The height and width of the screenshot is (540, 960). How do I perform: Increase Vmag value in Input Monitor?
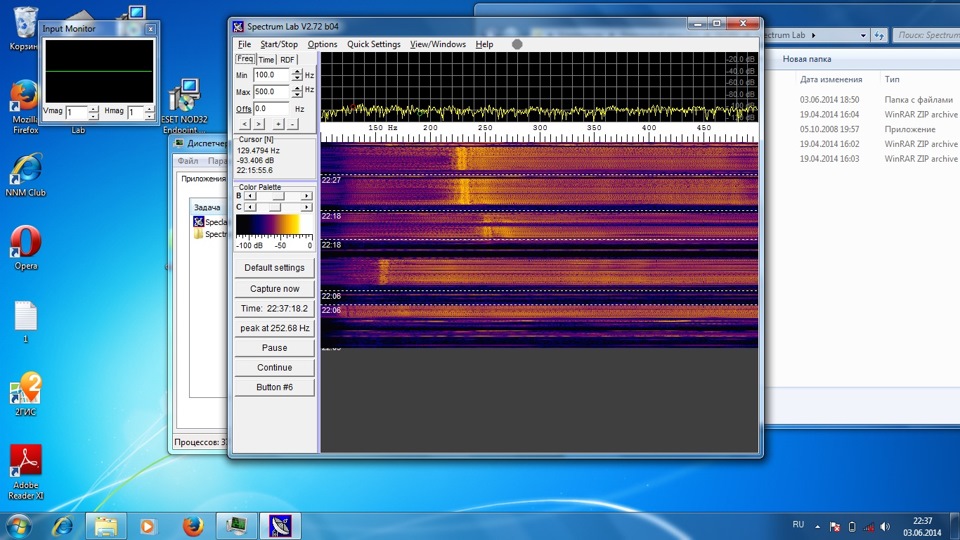click(94, 109)
